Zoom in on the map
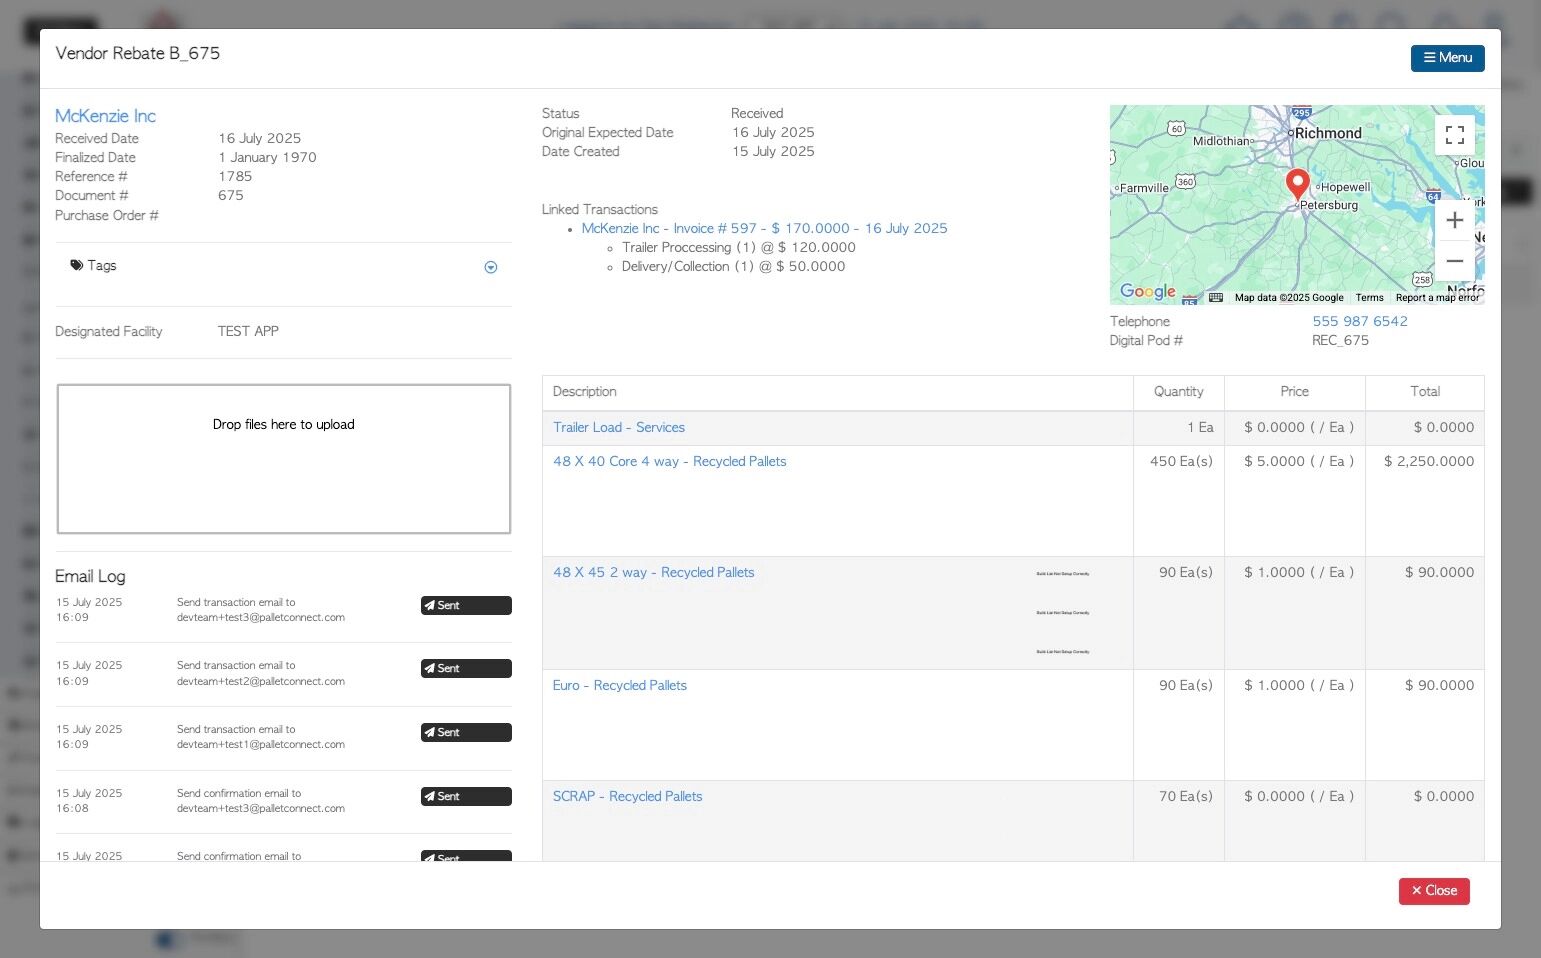This screenshot has height=958, width=1541. tap(1454, 220)
